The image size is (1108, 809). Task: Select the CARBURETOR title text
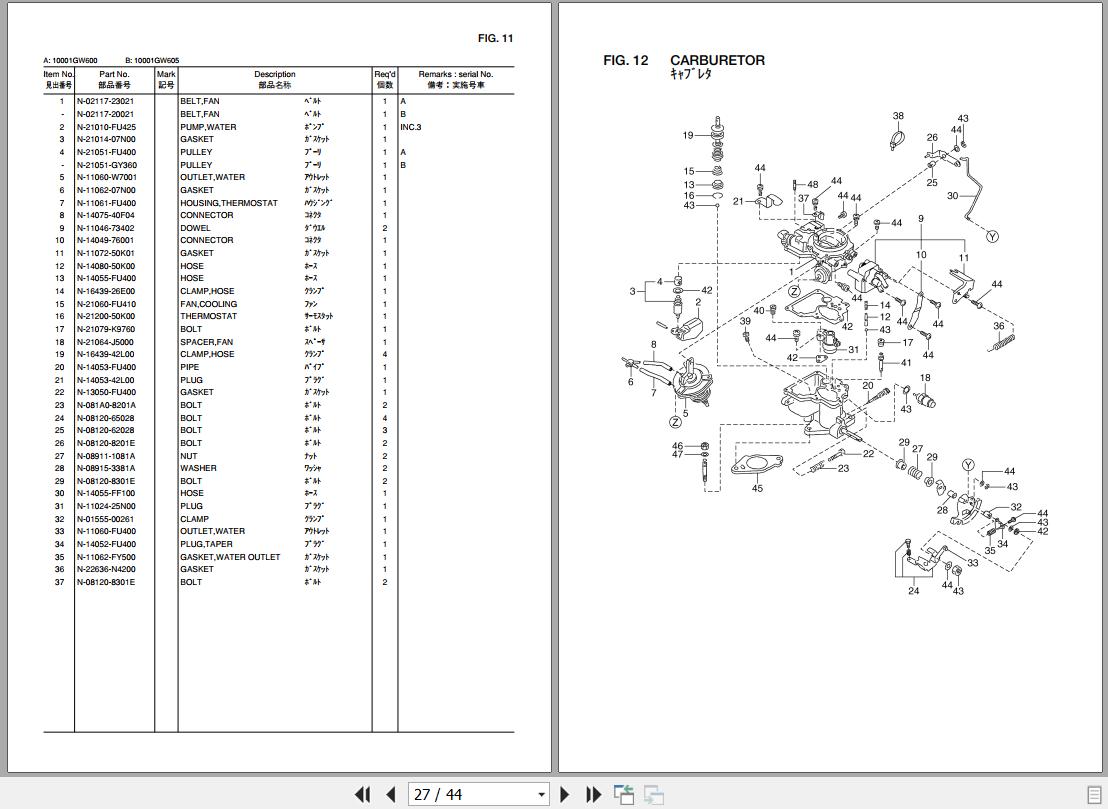tap(717, 61)
